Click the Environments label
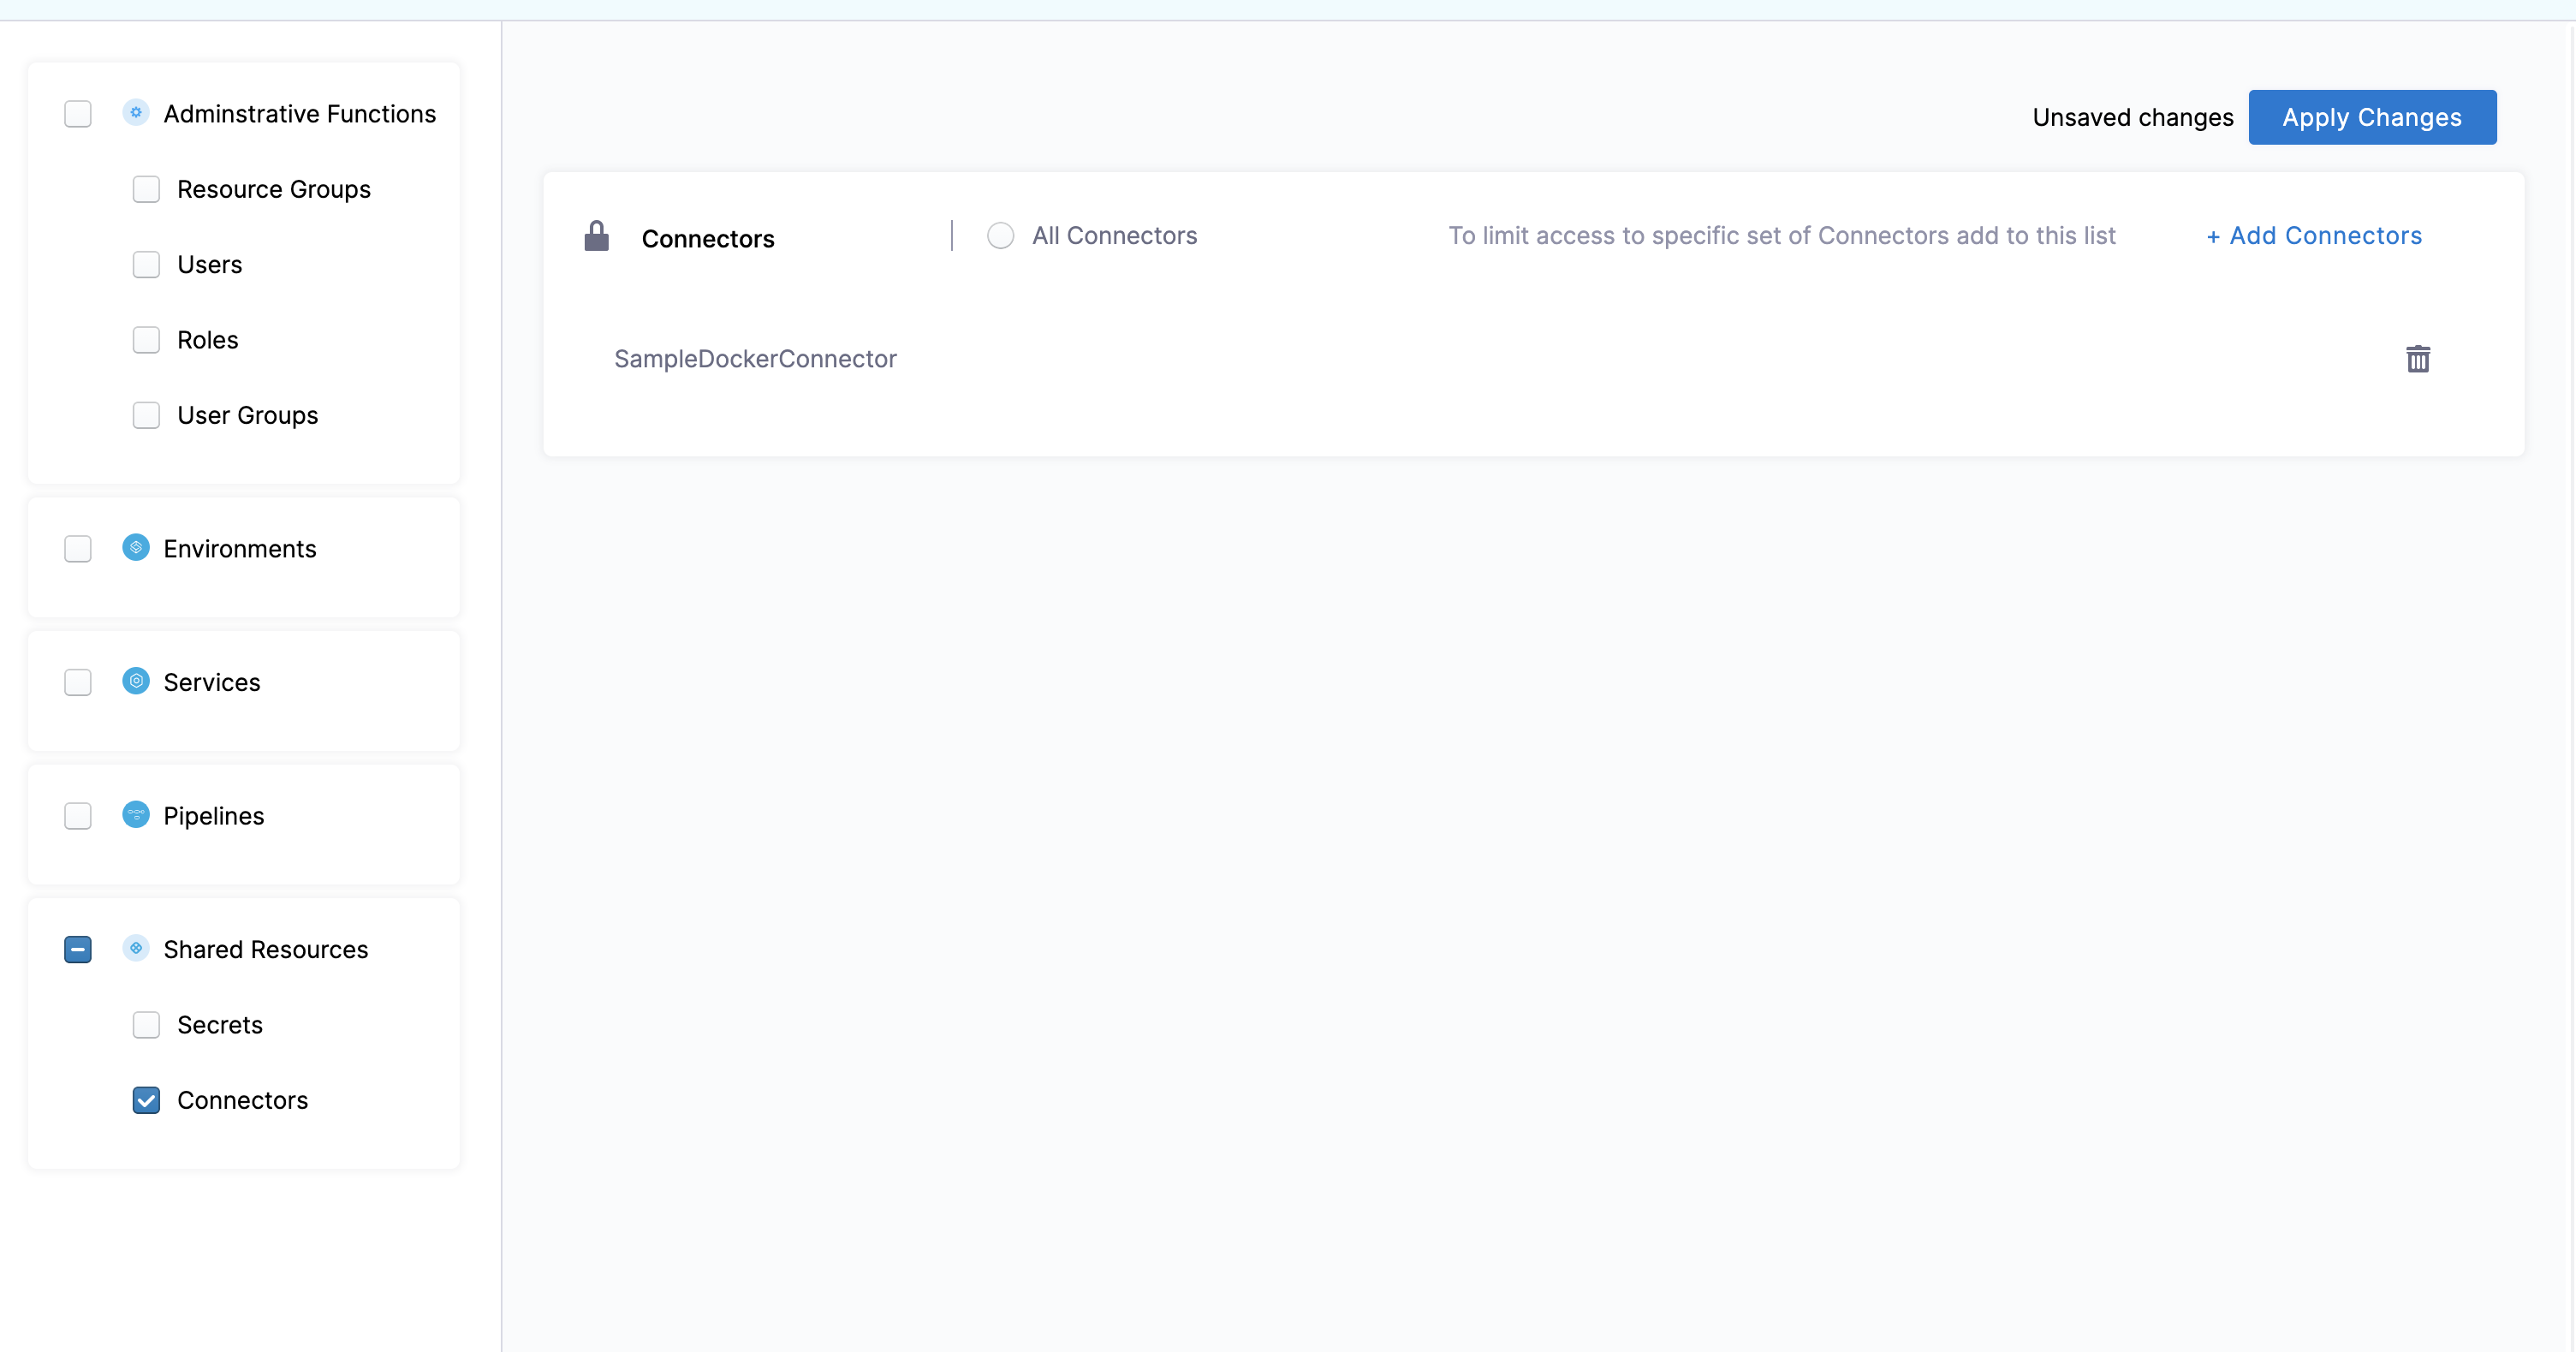 240,549
